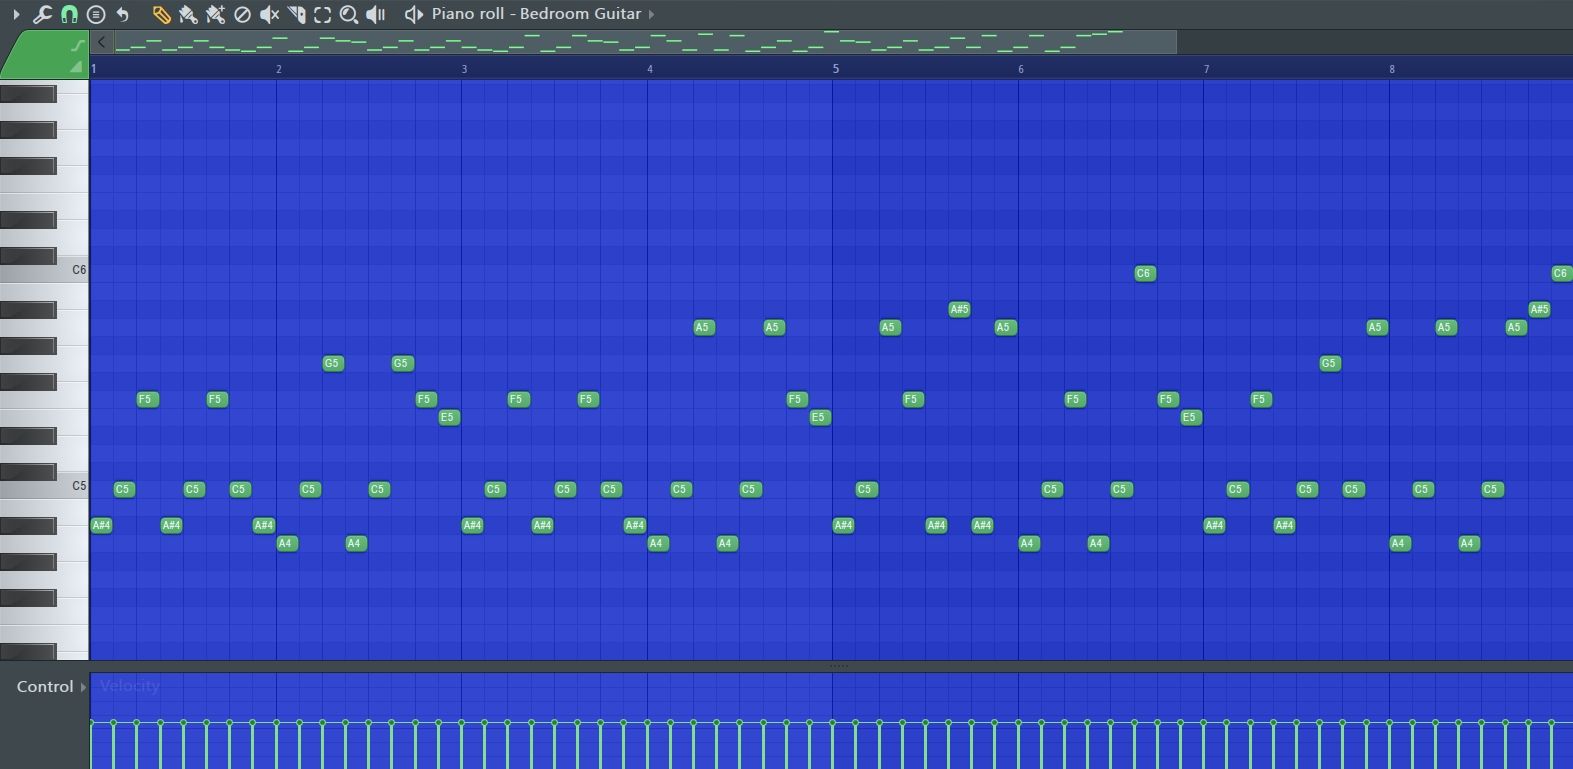Select the Playback scrub tool

[x=376, y=14]
